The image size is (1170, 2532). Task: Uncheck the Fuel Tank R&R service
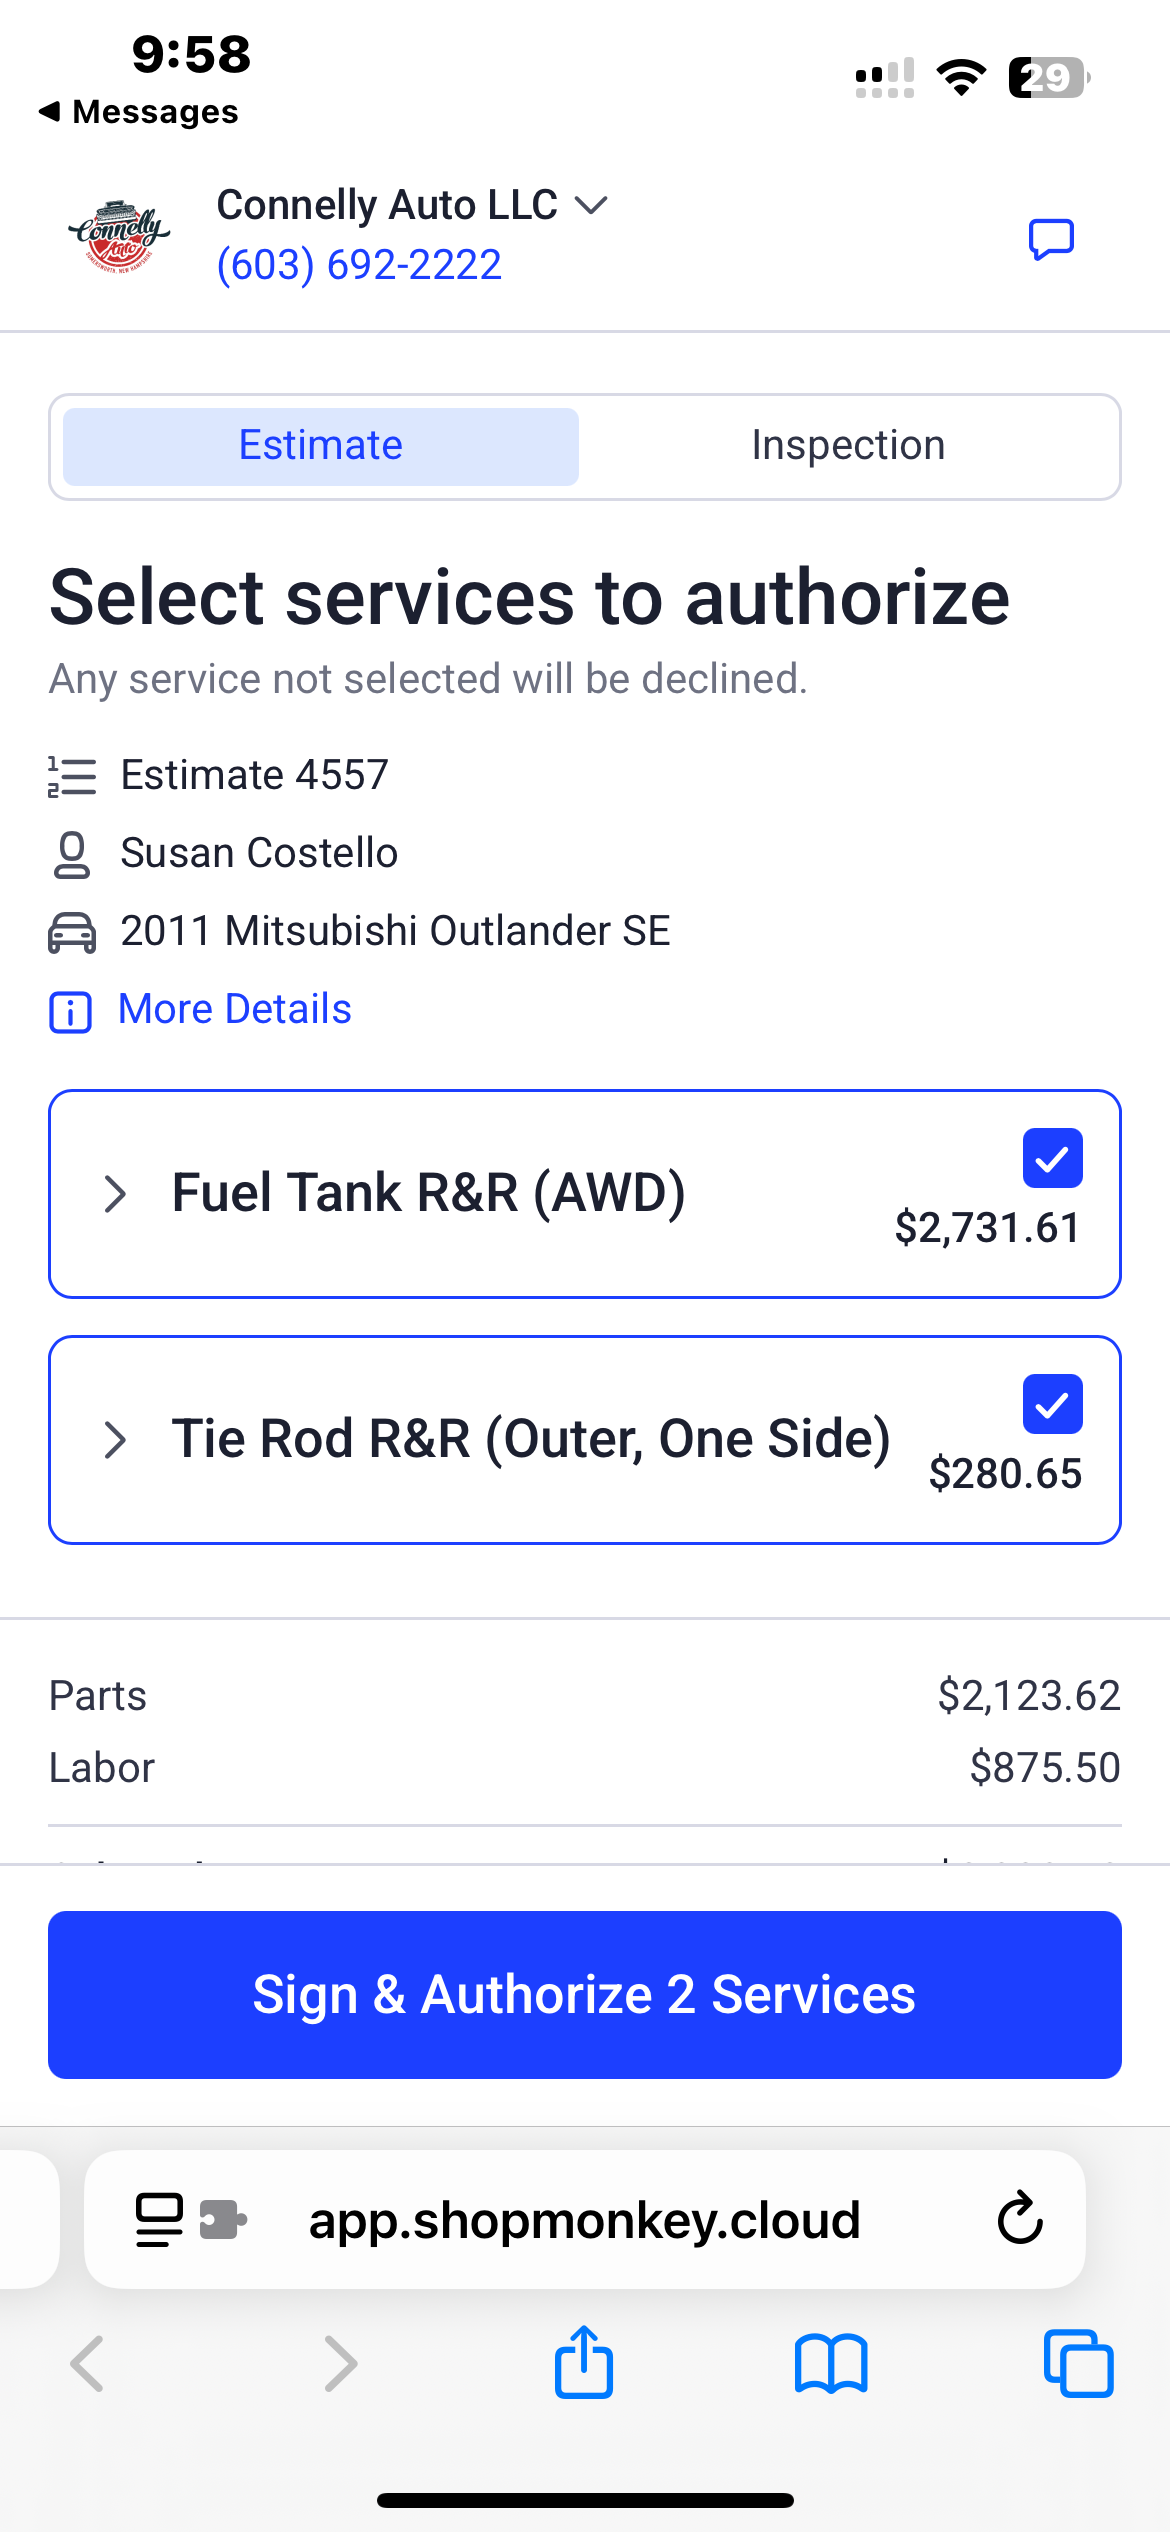coord(1052,1158)
